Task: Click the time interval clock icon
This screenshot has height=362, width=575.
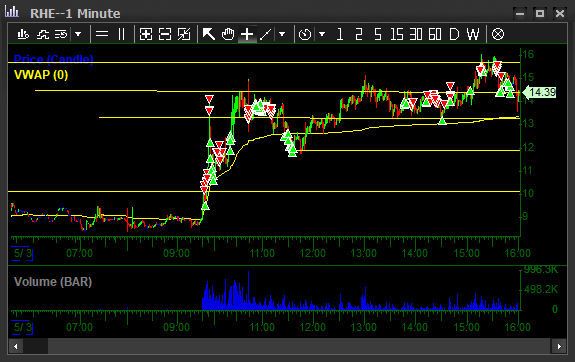Action: click(x=305, y=34)
